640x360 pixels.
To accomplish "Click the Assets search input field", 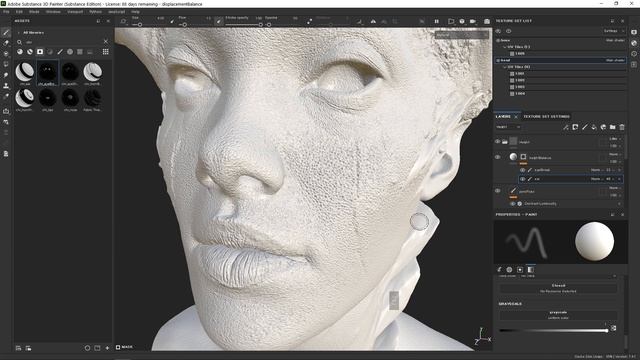I will click(x=63, y=42).
